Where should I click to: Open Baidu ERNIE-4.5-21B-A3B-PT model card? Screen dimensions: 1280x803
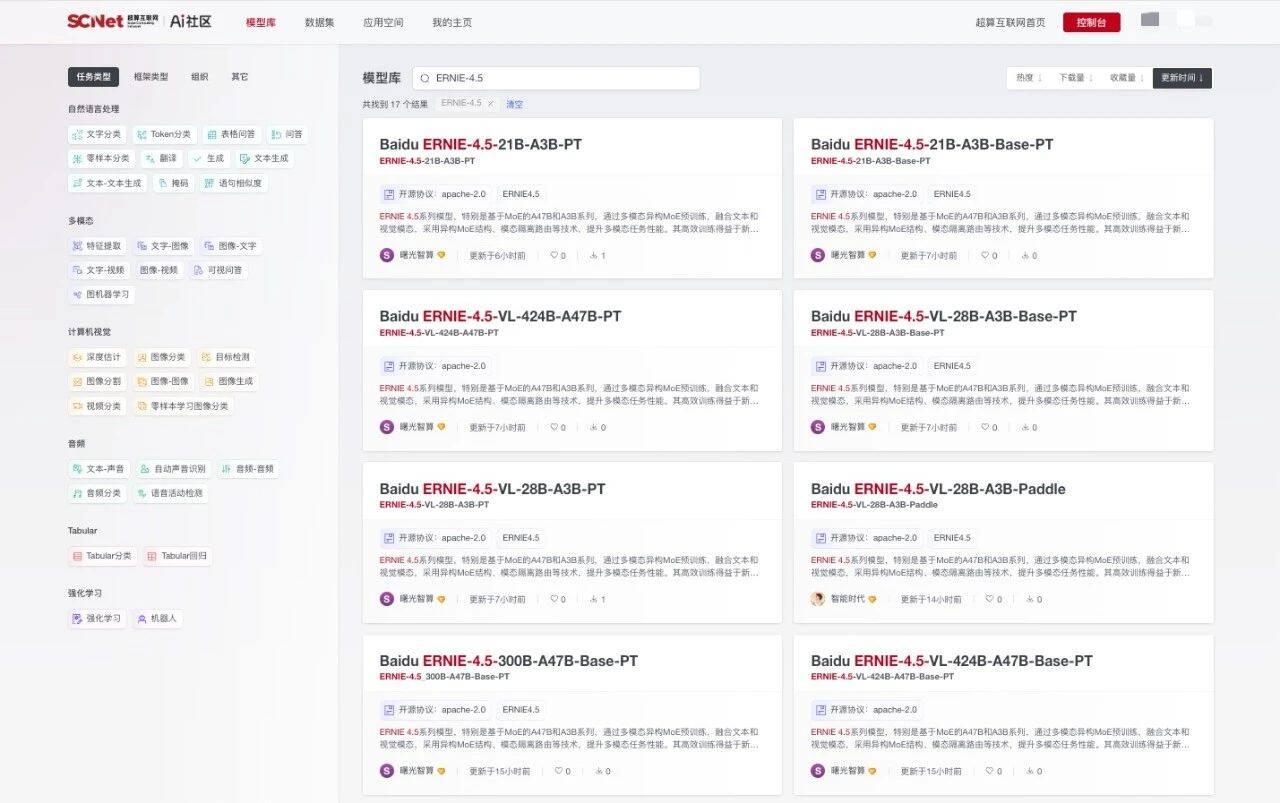pos(572,198)
